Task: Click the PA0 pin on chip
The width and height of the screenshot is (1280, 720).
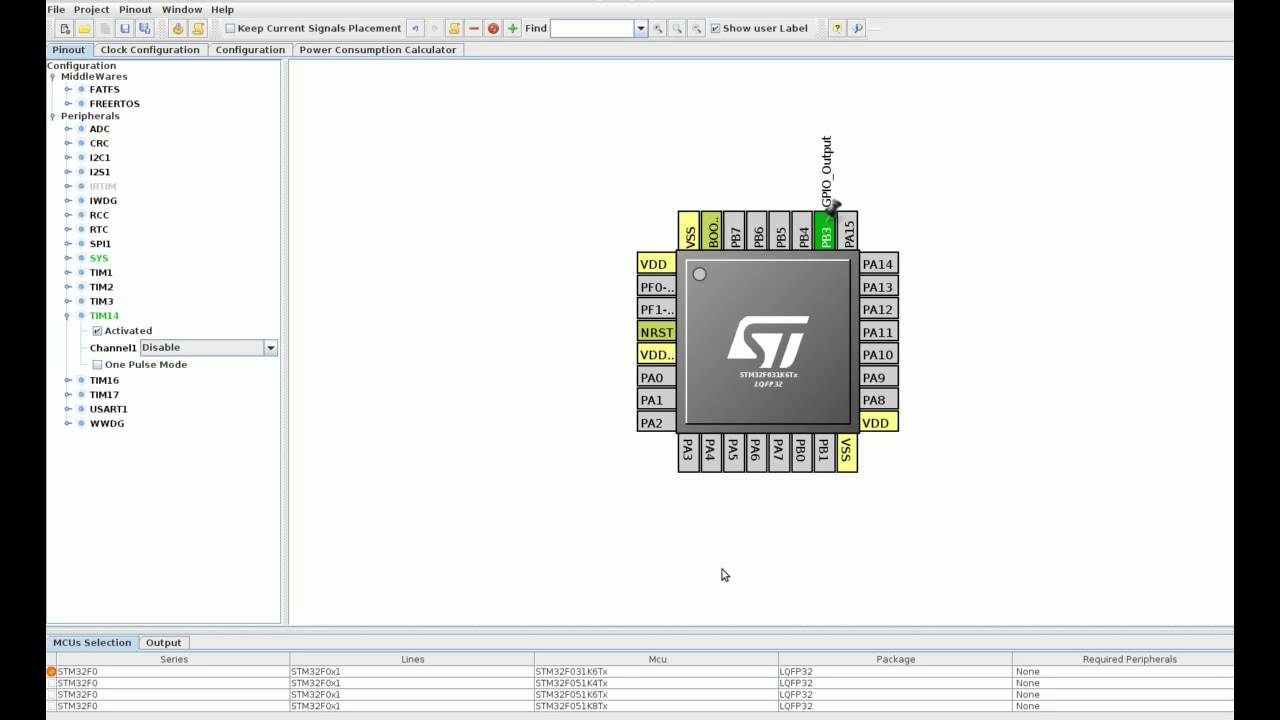Action: [656, 378]
